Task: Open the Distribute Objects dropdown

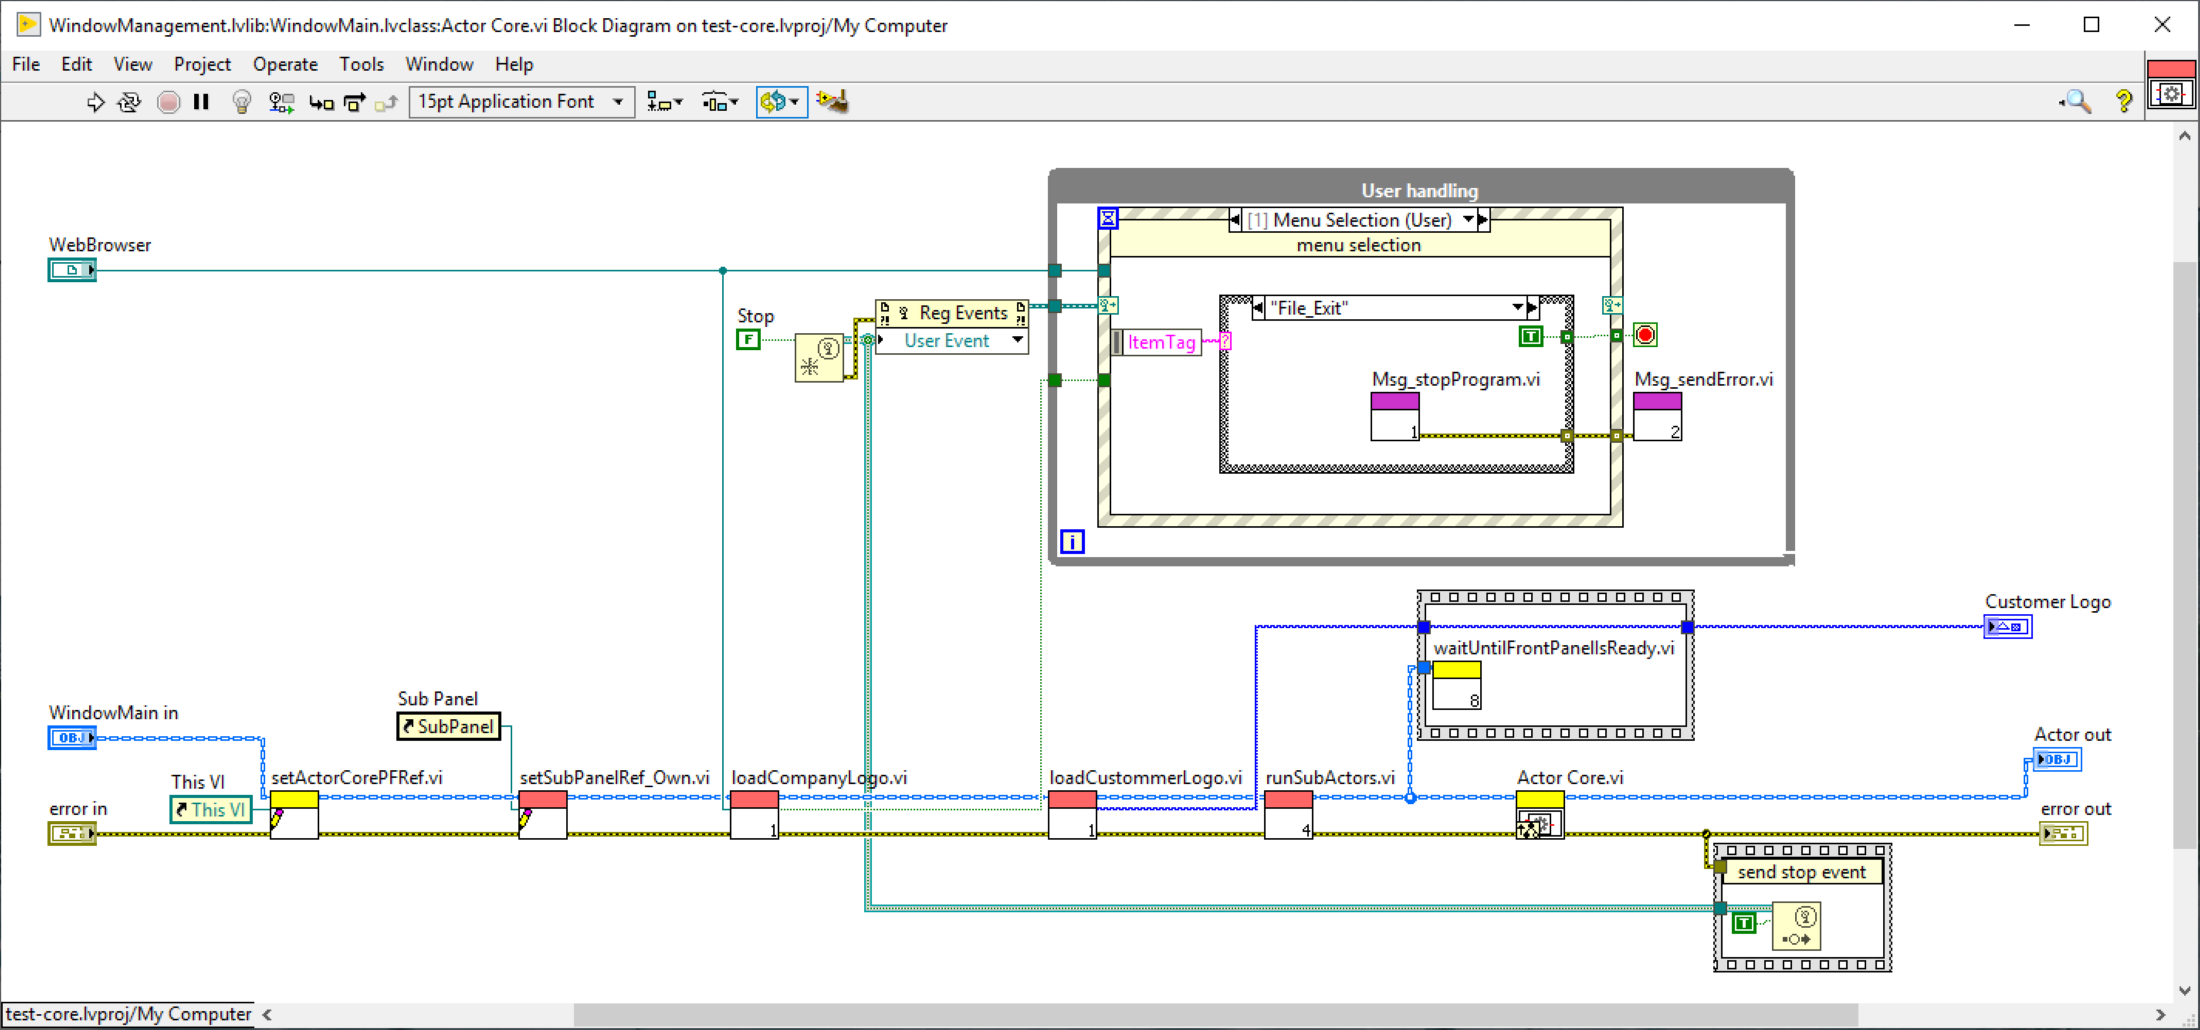Action: [x=719, y=102]
